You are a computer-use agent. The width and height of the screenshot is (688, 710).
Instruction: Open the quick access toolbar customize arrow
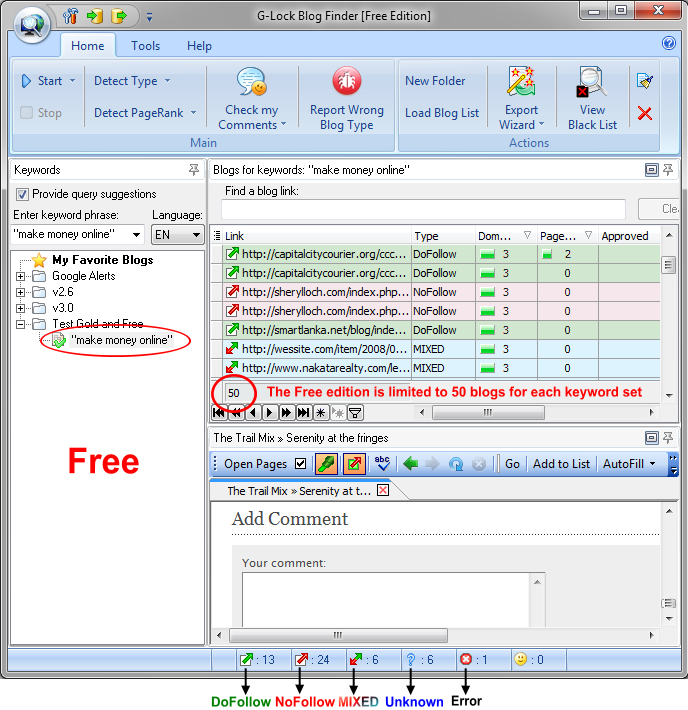pos(149,17)
